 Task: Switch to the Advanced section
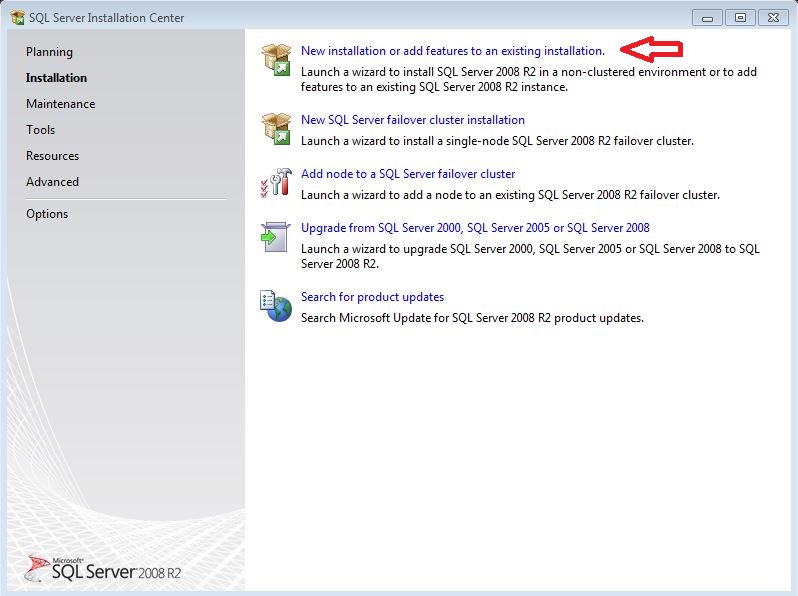coord(52,182)
